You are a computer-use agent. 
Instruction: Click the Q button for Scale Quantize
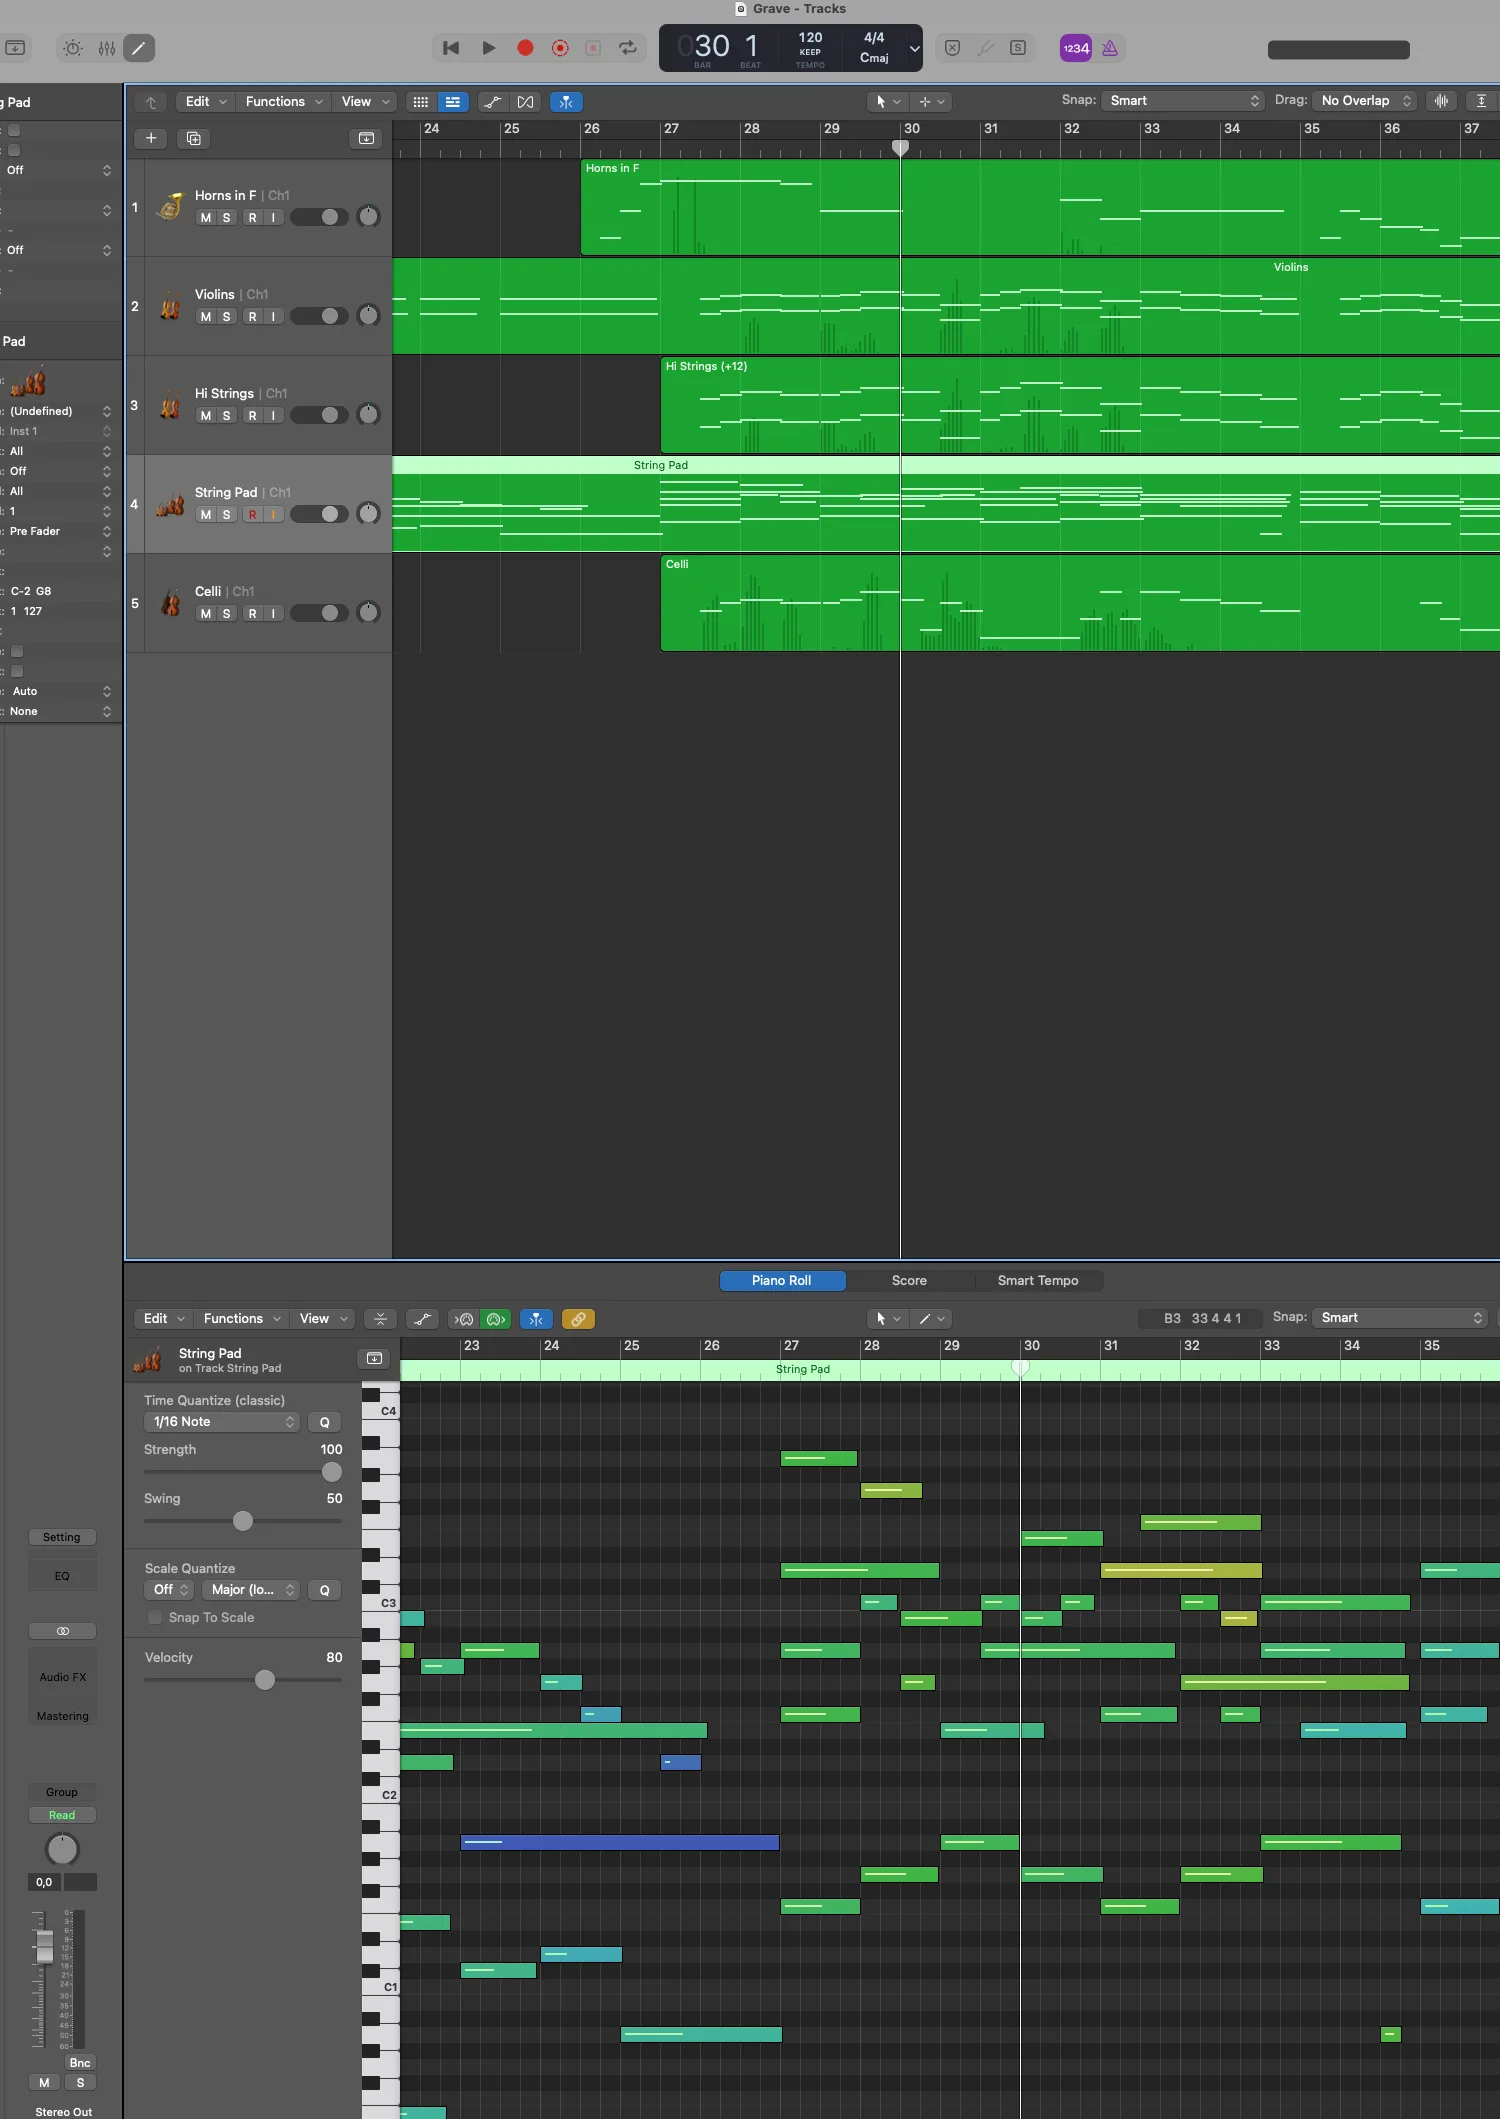tap(324, 1590)
